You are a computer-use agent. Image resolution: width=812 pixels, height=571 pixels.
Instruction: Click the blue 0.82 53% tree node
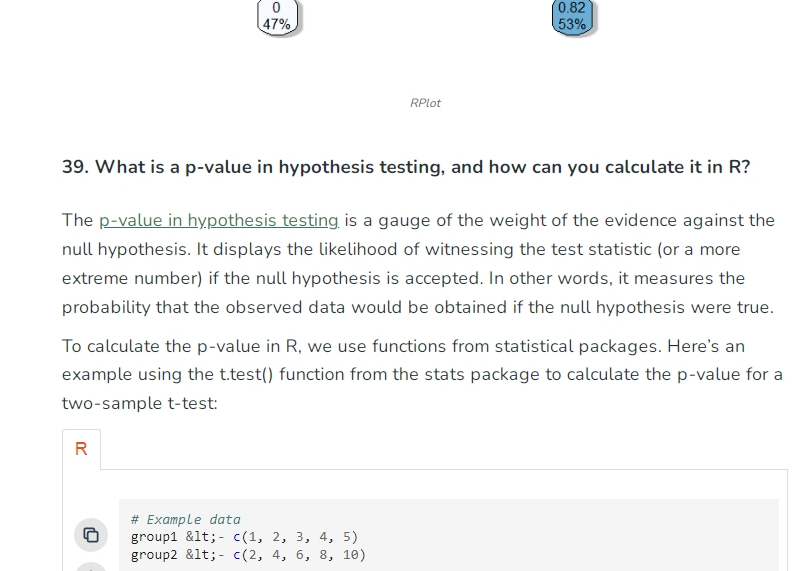[572, 17]
